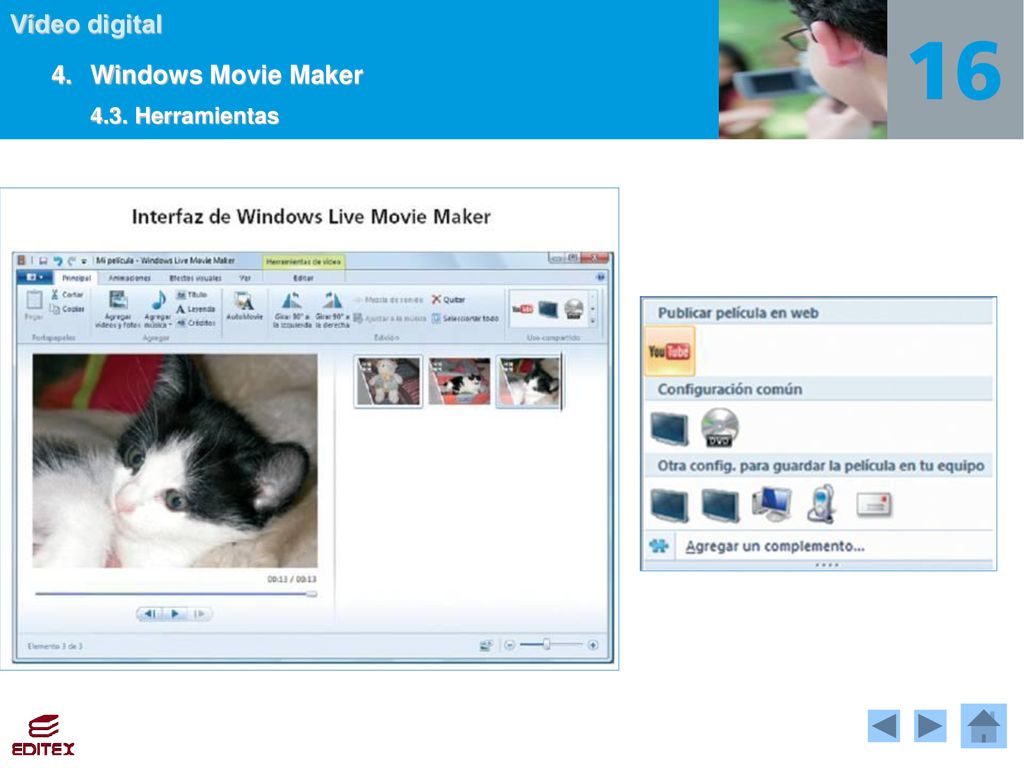Click the desktop computer icon under Otra config.
Screen dimensions: 1024x768
tap(772, 504)
